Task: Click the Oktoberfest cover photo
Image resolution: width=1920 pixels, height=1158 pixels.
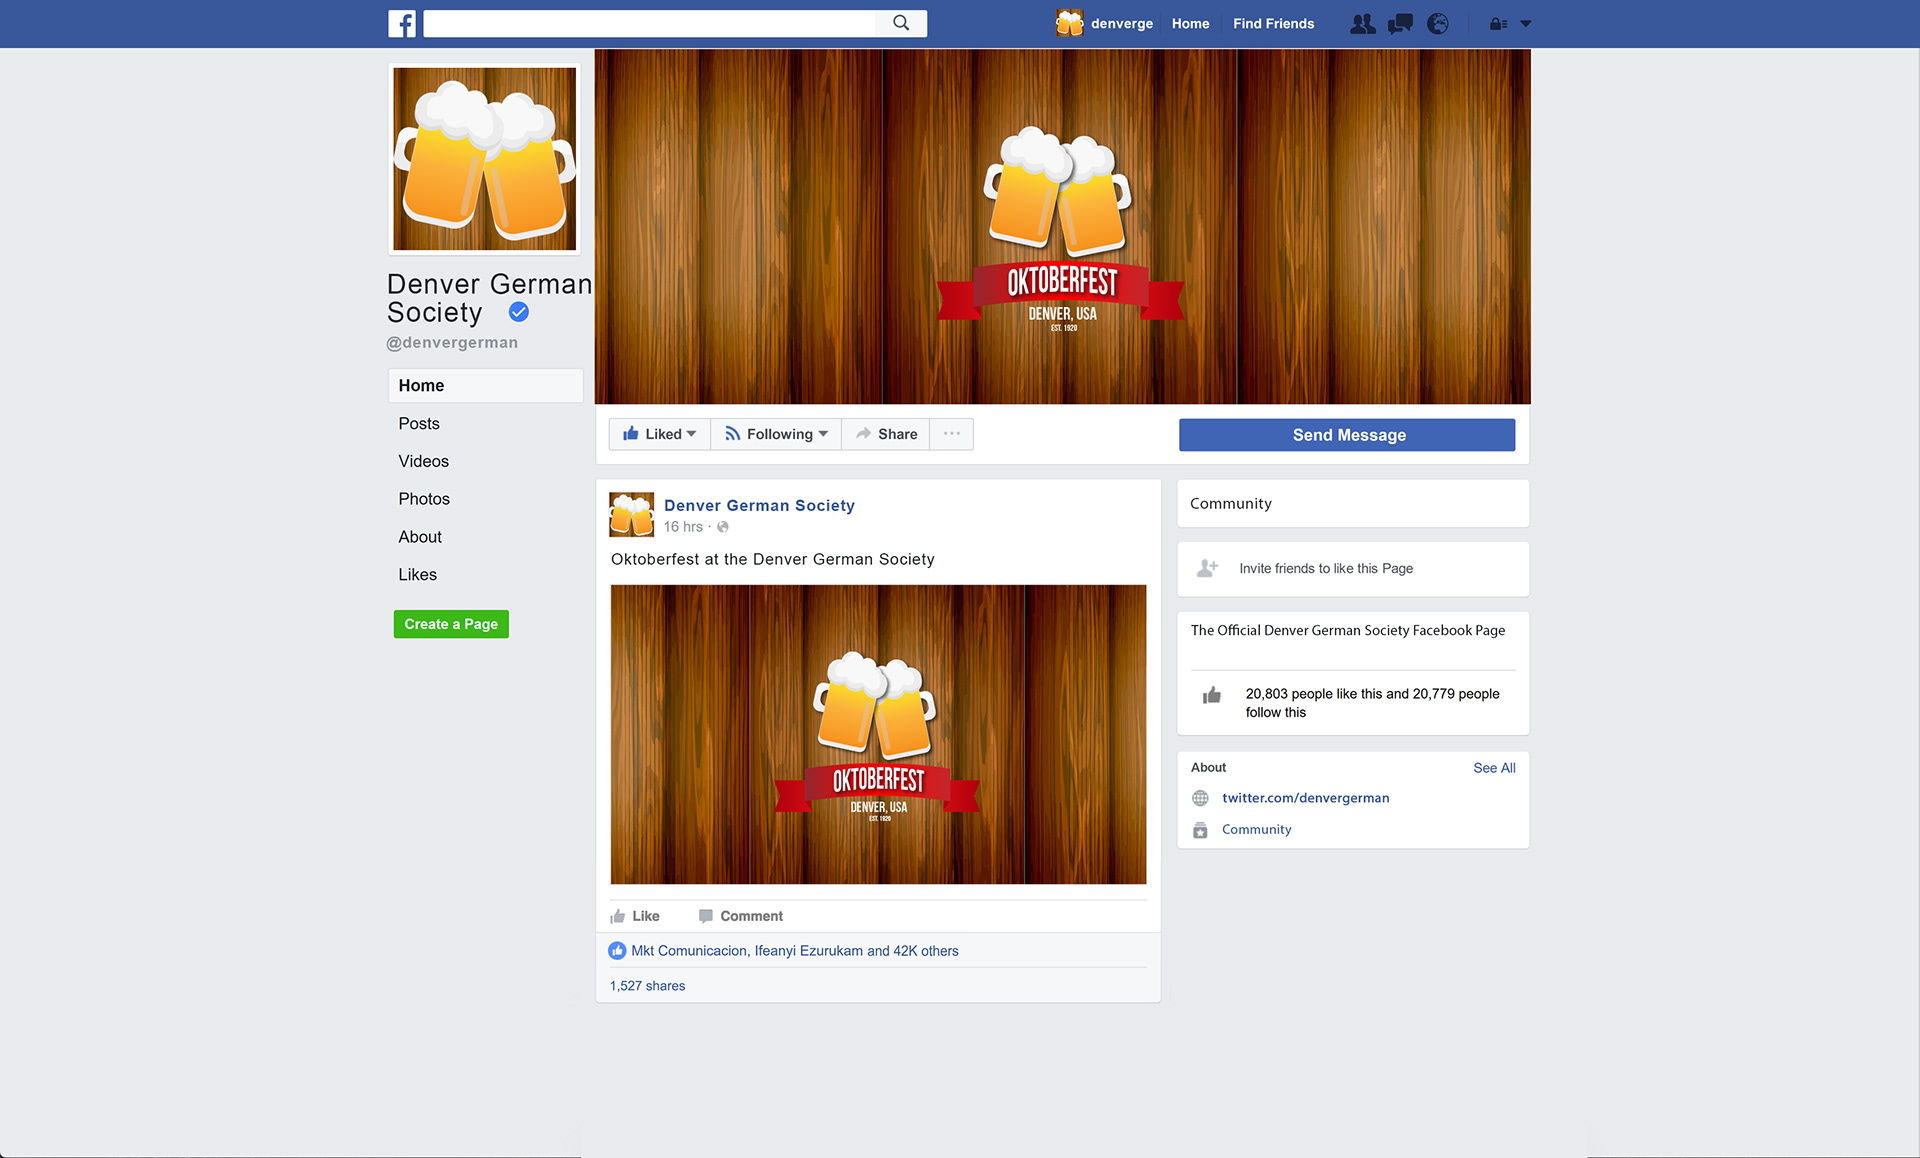Action: pyautogui.click(x=1062, y=227)
